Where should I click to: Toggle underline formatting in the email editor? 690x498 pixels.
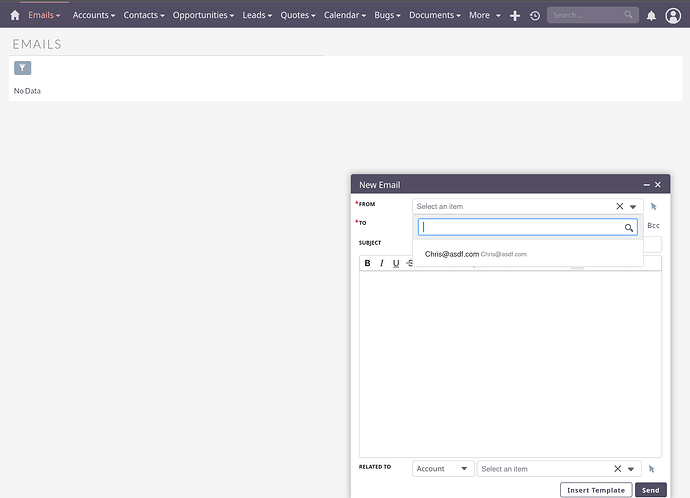tap(396, 263)
